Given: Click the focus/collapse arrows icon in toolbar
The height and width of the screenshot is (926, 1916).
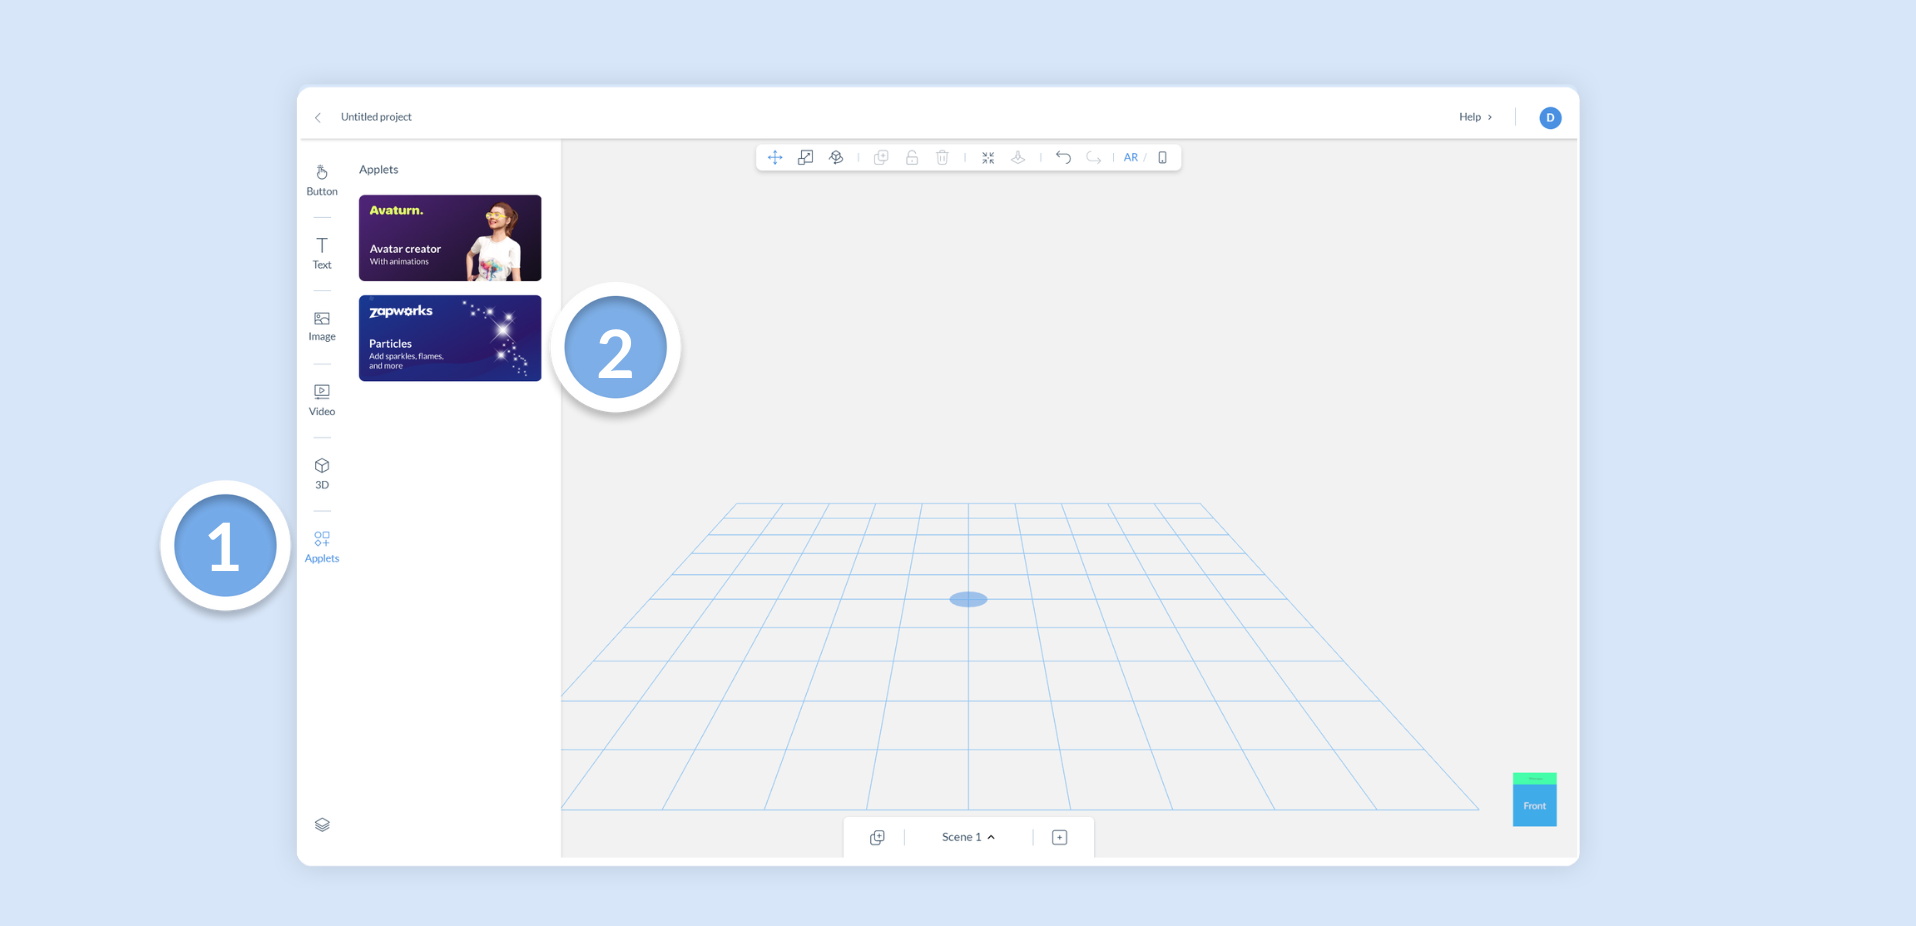Looking at the screenshot, I should tap(988, 157).
